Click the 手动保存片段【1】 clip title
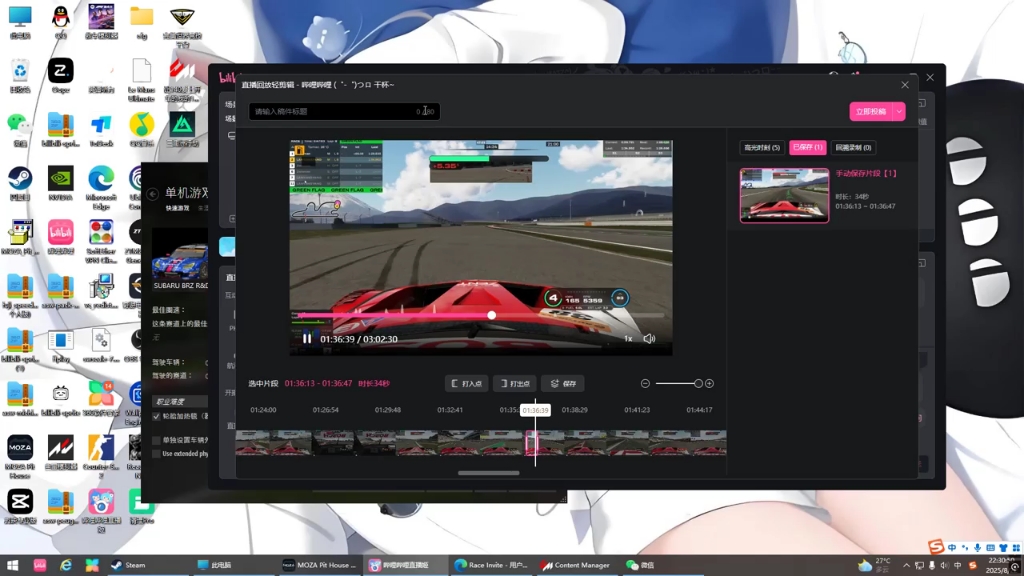This screenshot has width=1024, height=576. pyautogui.click(x=867, y=174)
